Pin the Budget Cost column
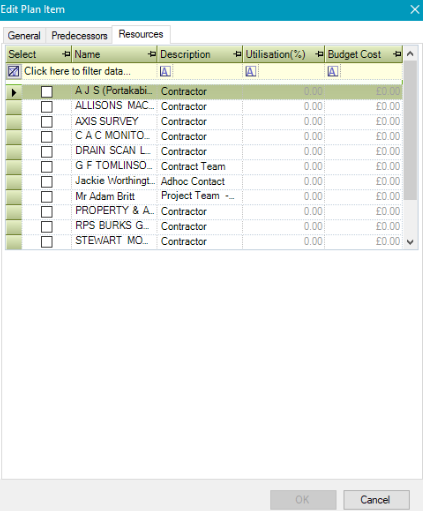This screenshot has height=511, width=423. click(397, 54)
